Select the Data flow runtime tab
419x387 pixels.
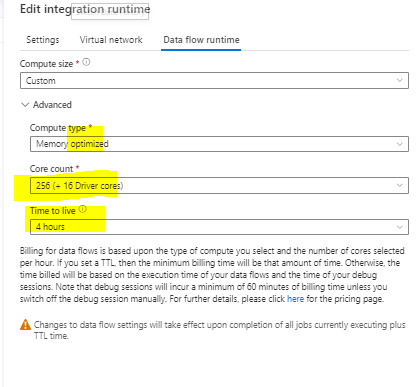coord(201,40)
